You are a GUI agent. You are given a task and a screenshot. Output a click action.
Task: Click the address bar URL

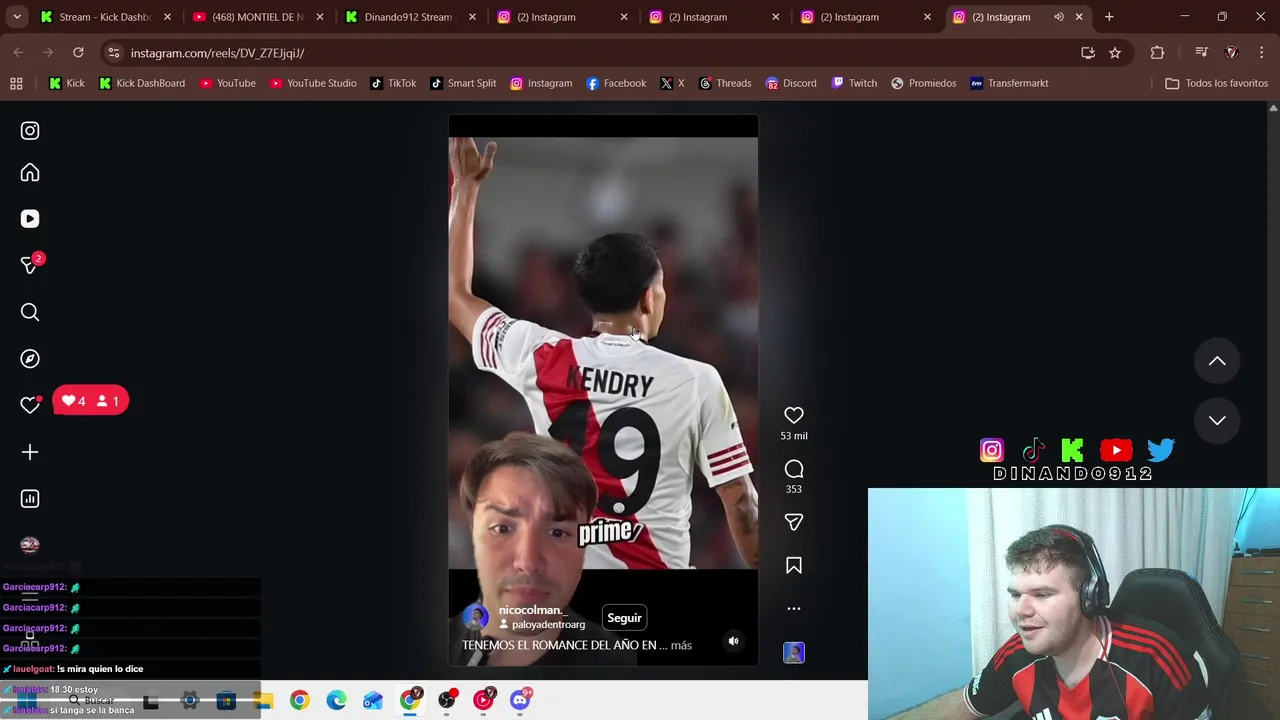pos(217,53)
